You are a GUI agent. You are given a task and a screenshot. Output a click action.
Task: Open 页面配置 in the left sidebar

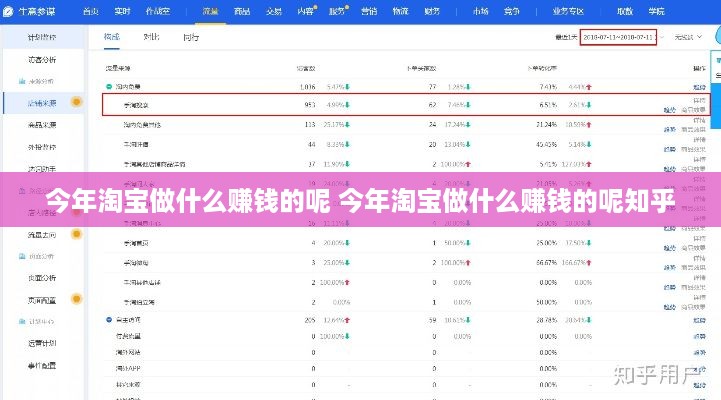click(42, 300)
